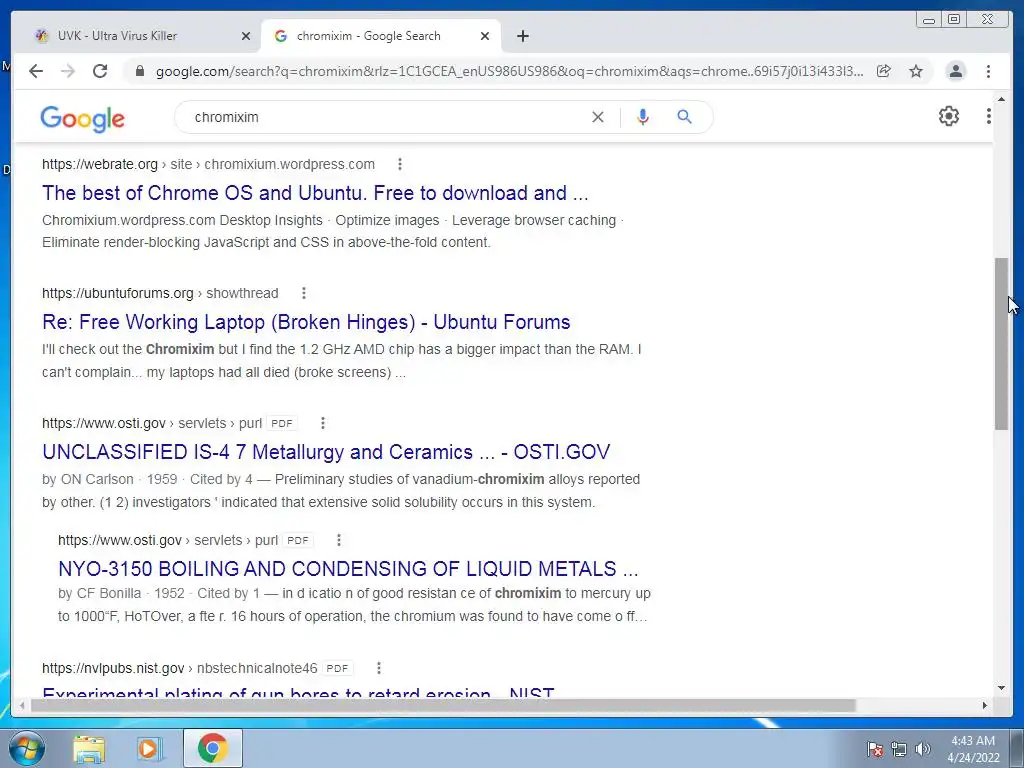Viewport: 1024px width, 768px height.
Task: Click the scroll-up arrow of the page scrollbar
Action: (1002, 100)
